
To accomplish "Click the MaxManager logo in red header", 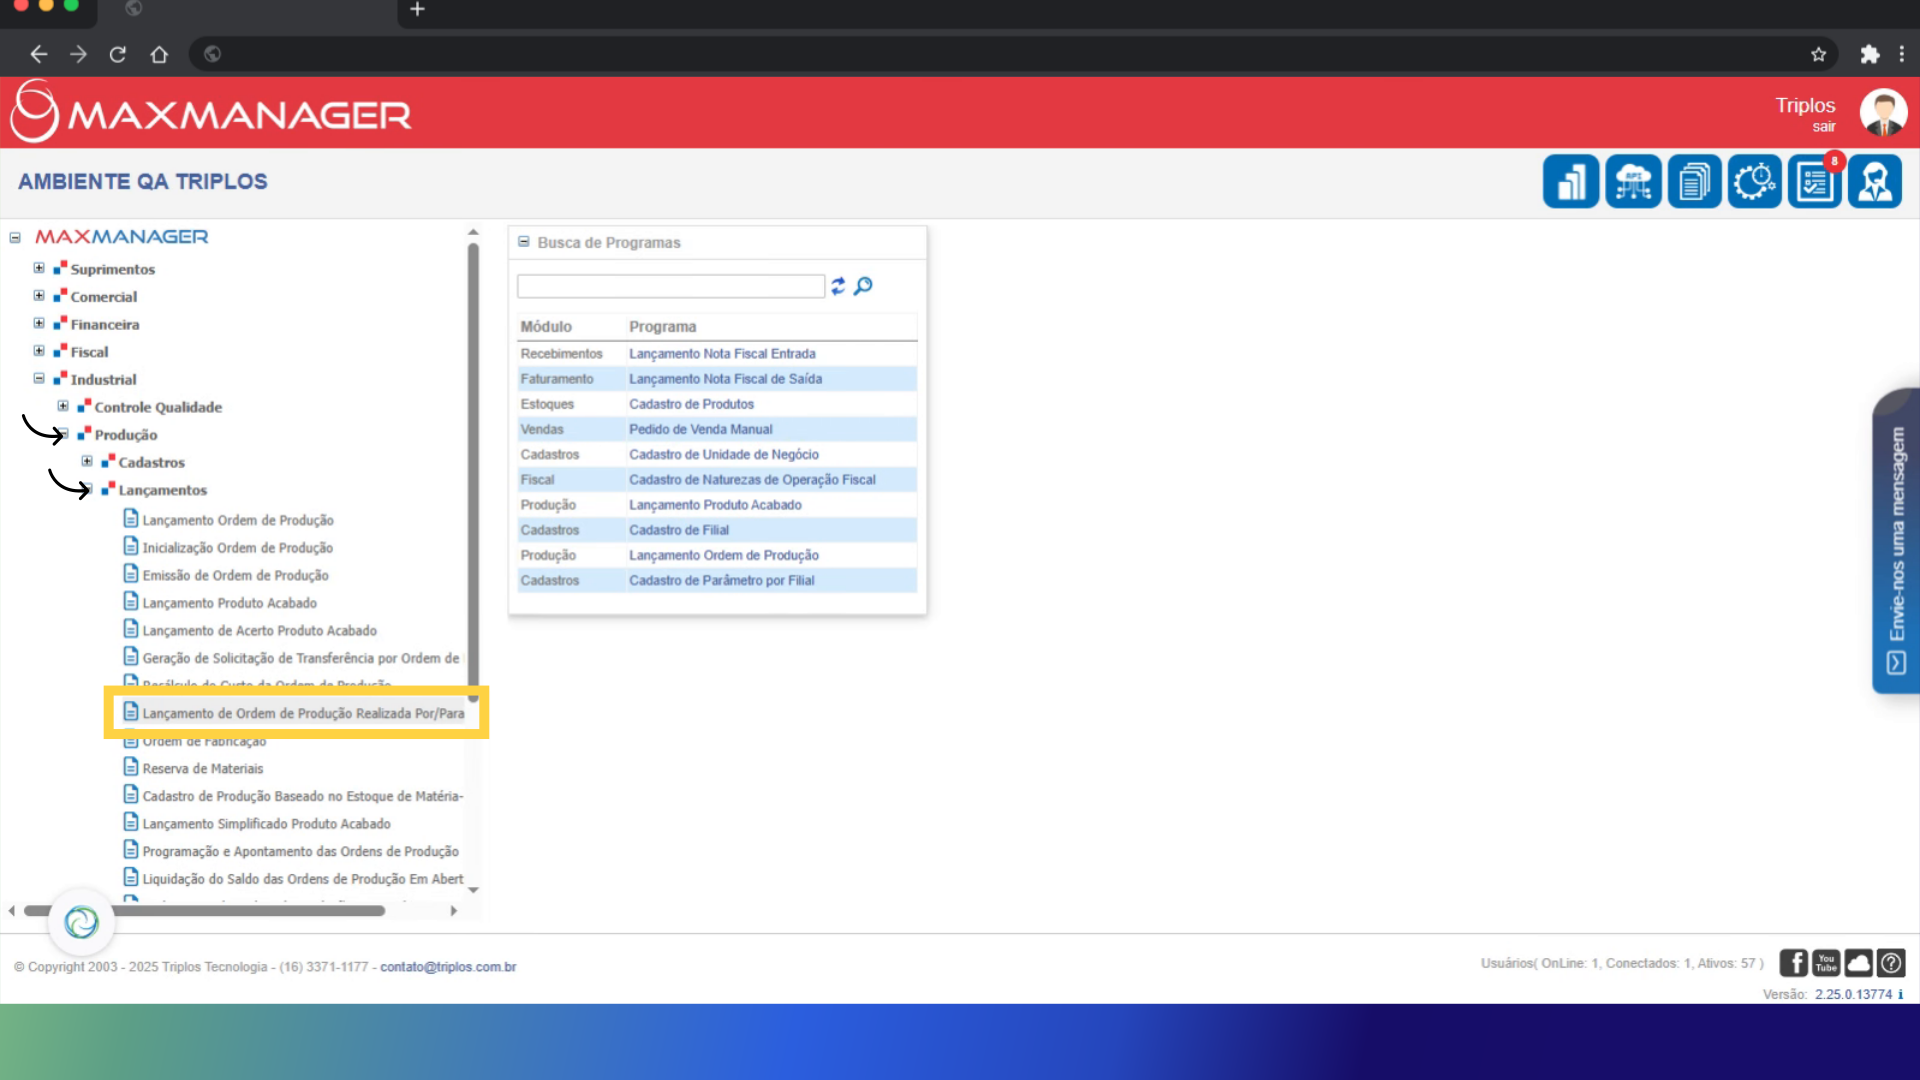I will (211, 113).
